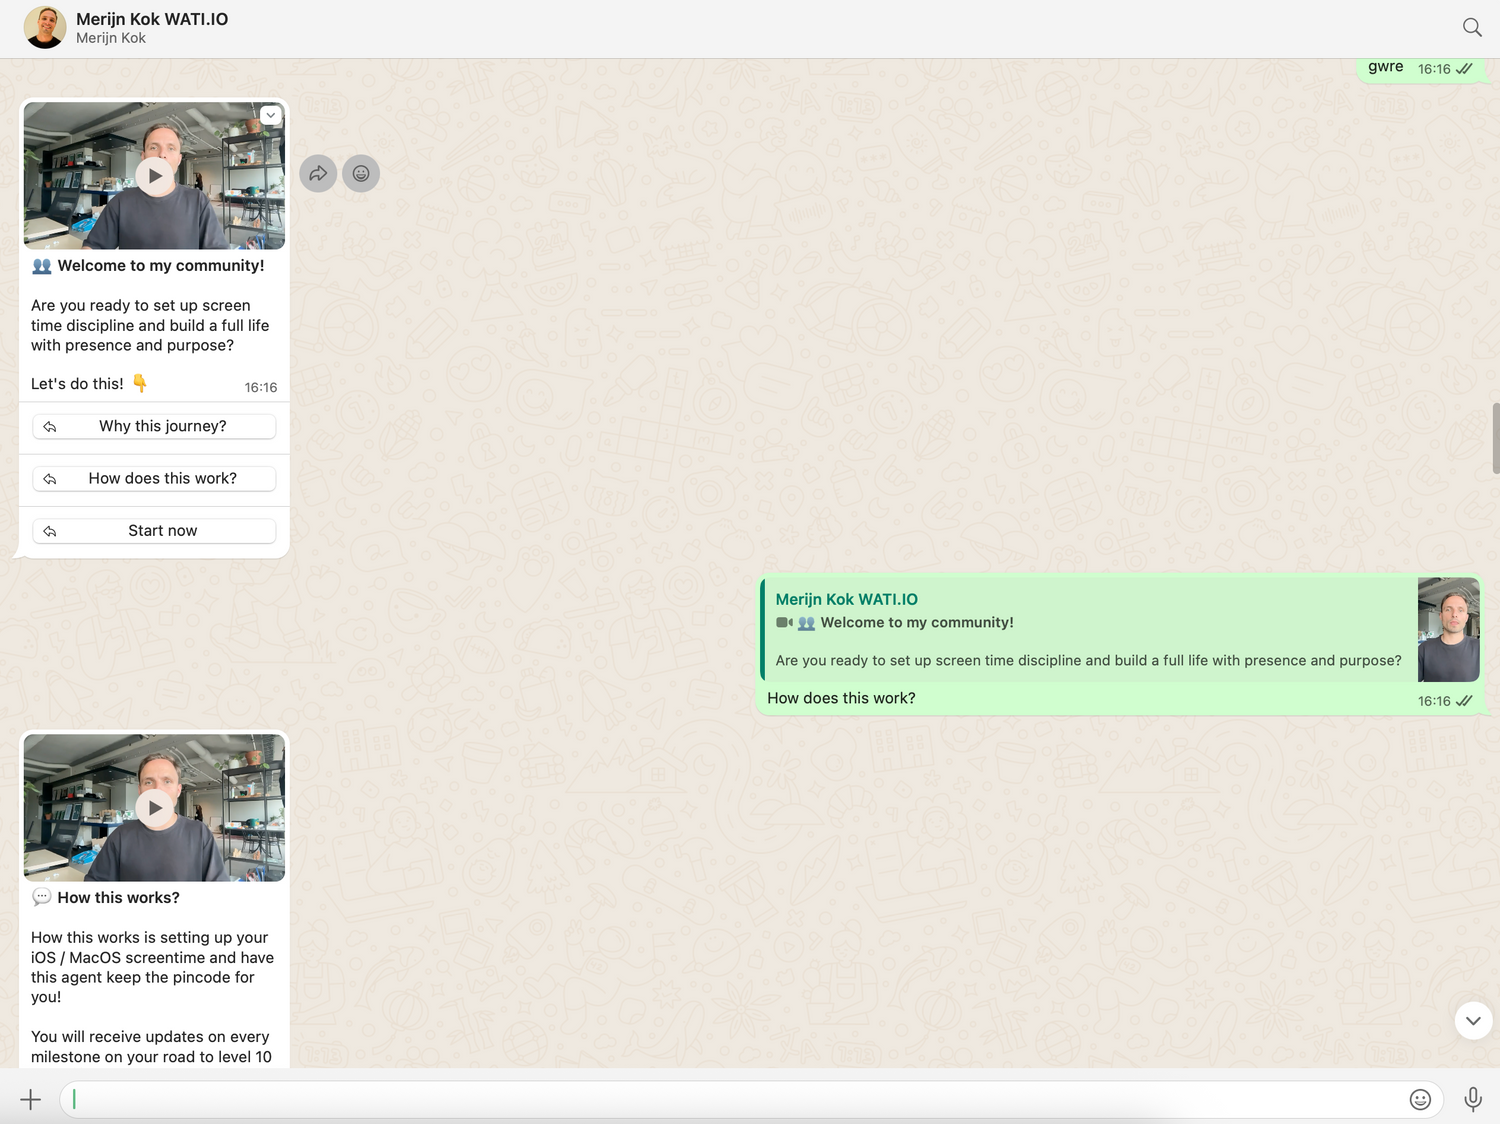Click the 'How this works?' heading text
Image resolution: width=1500 pixels, height=1124 pixels.
click(118, 897)
